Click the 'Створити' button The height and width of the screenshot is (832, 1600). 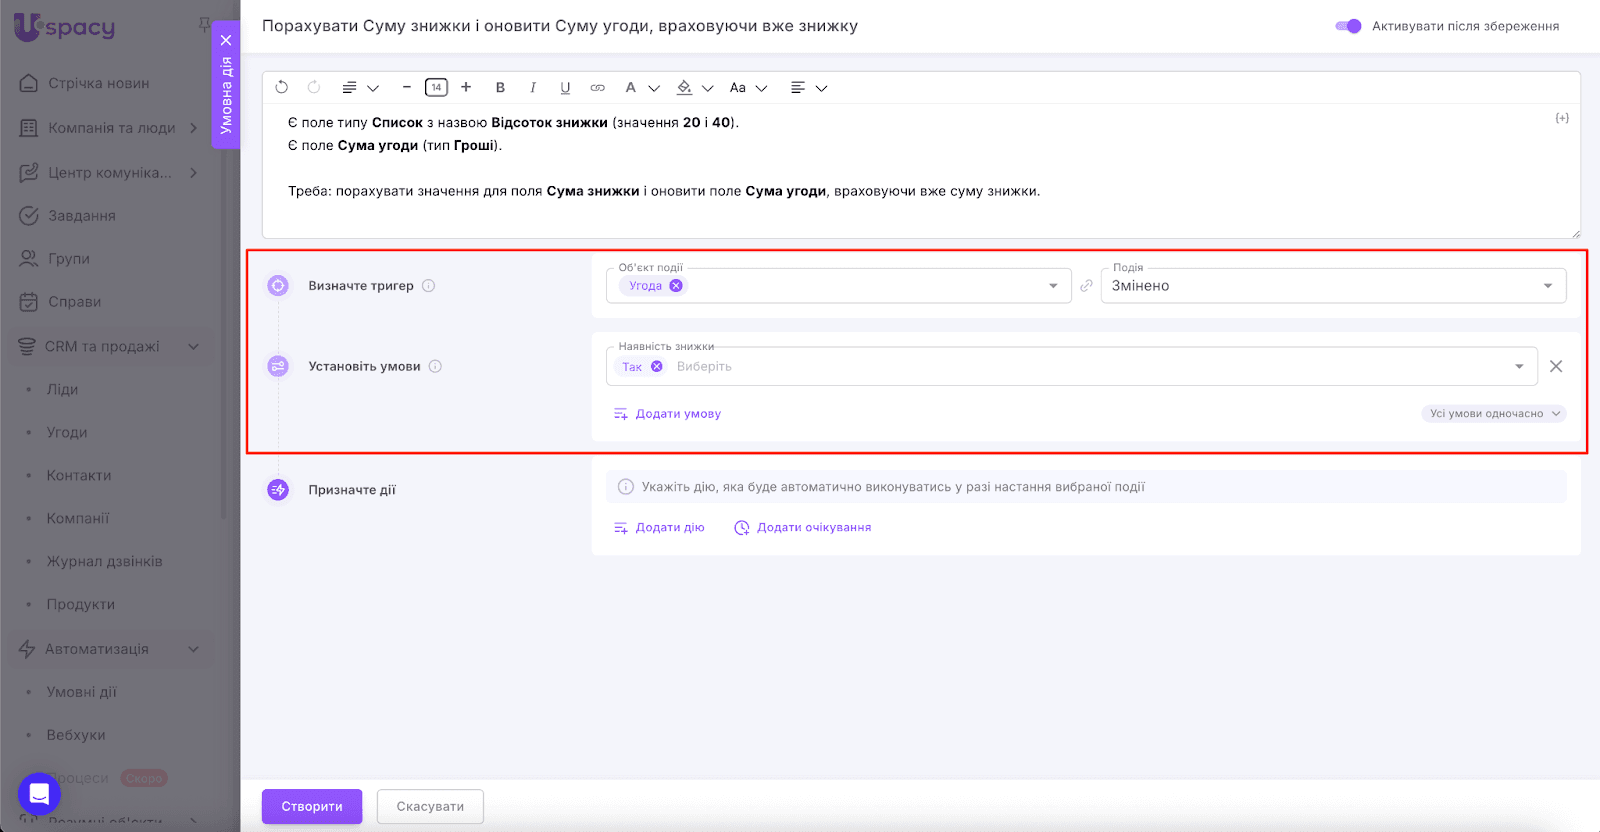point(312,806)
